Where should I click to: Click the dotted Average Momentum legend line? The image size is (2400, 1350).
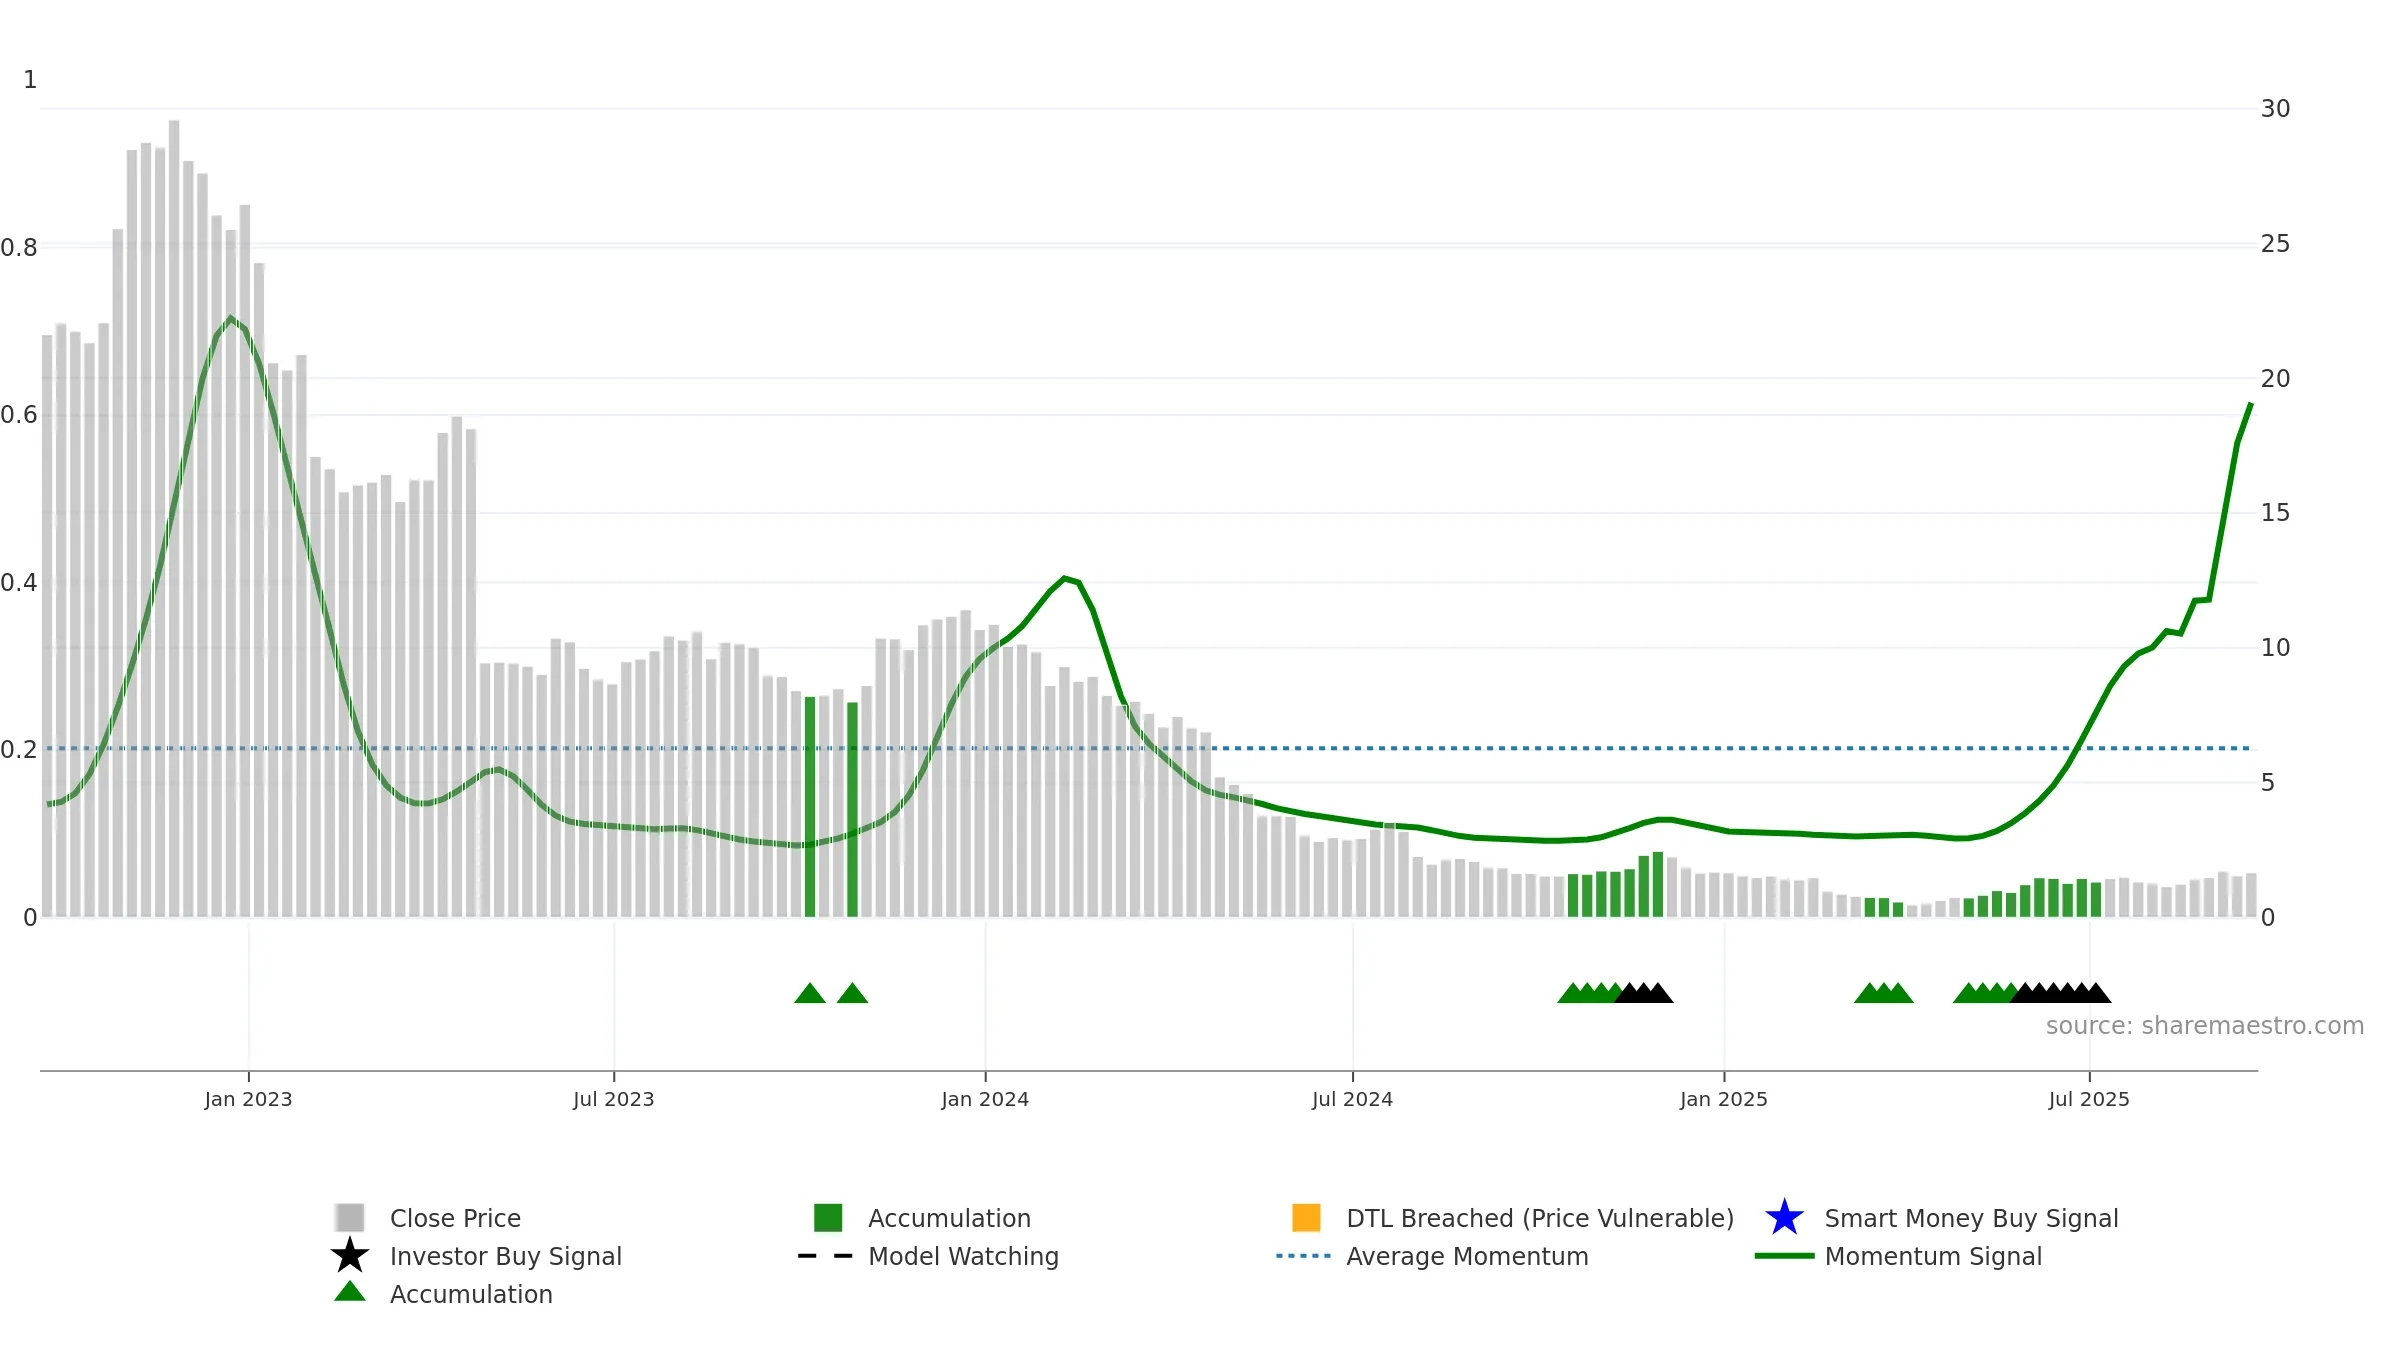pos(1304,1256)
